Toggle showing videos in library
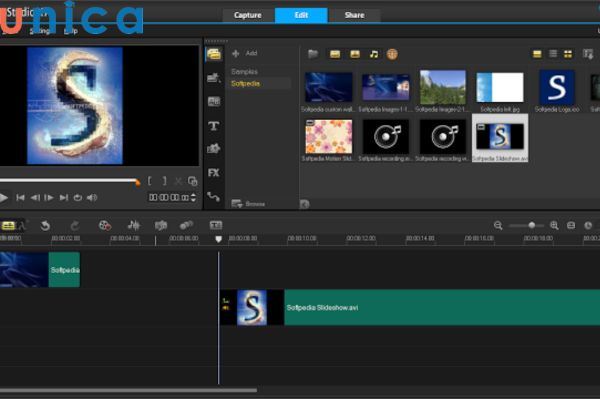This screenshot has height=400, width=600. pos(335,54)
